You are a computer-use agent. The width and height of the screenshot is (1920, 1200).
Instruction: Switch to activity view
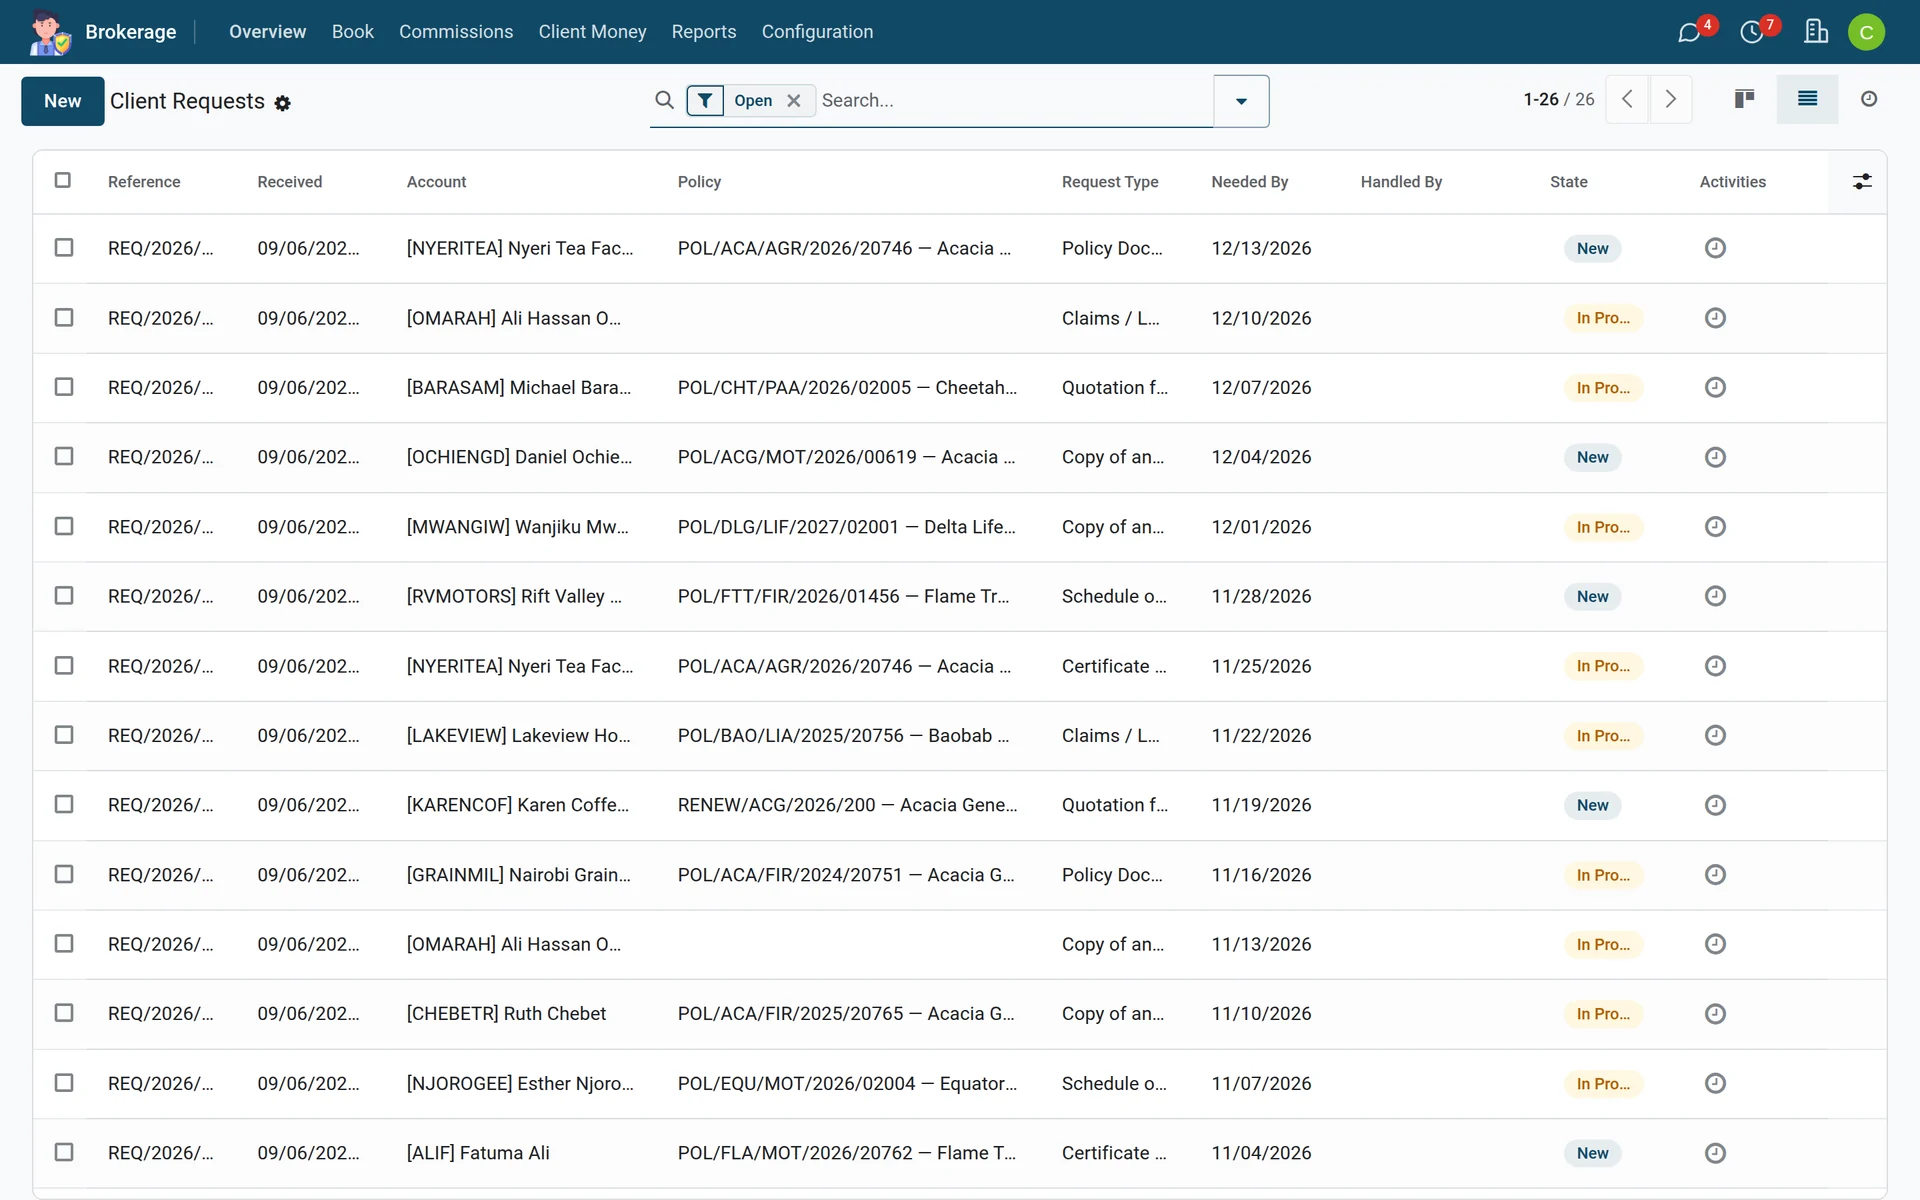point(1869,99)
